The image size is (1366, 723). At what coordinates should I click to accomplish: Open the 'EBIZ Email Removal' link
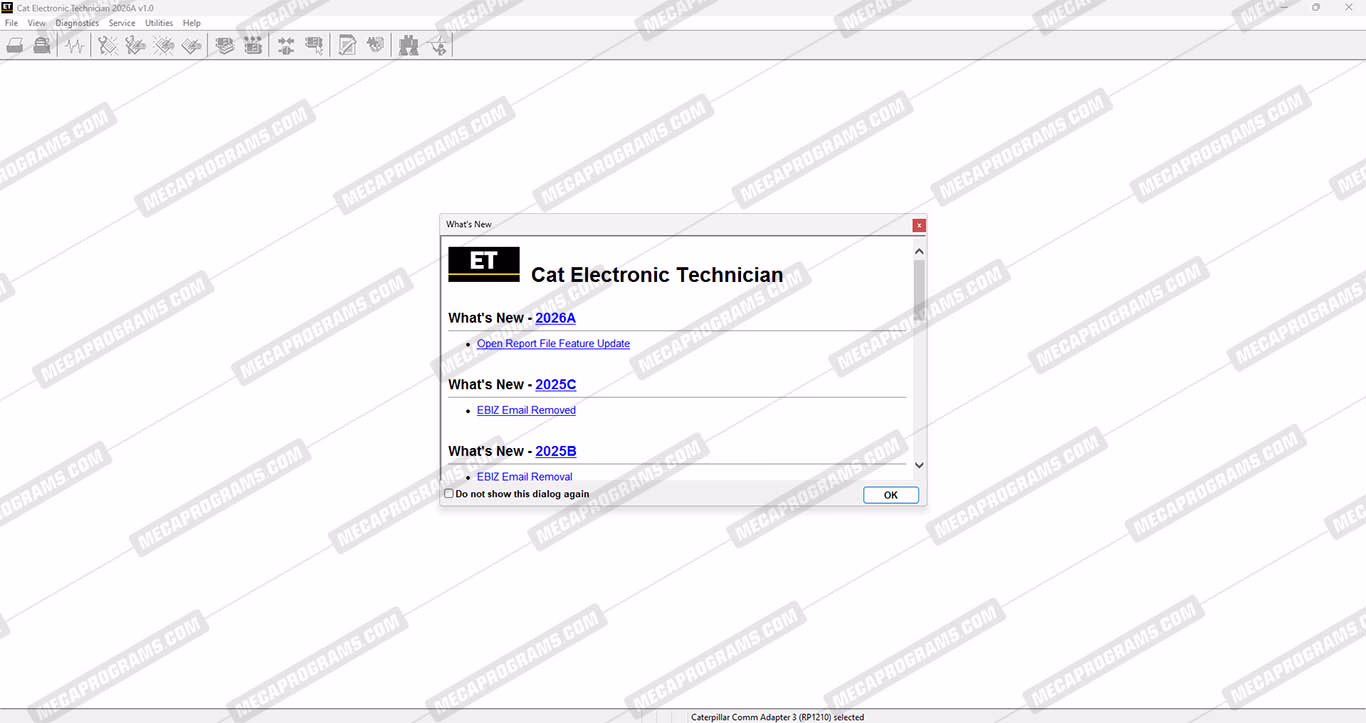tap(525, 477)
